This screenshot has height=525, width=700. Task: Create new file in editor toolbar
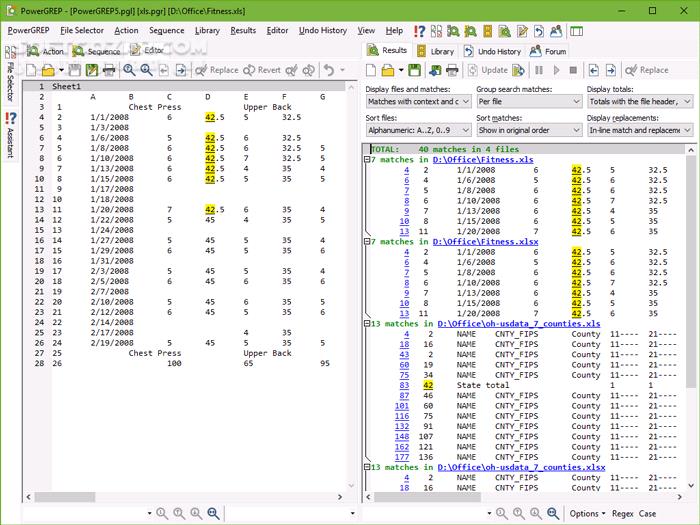(x=31, y=70)
